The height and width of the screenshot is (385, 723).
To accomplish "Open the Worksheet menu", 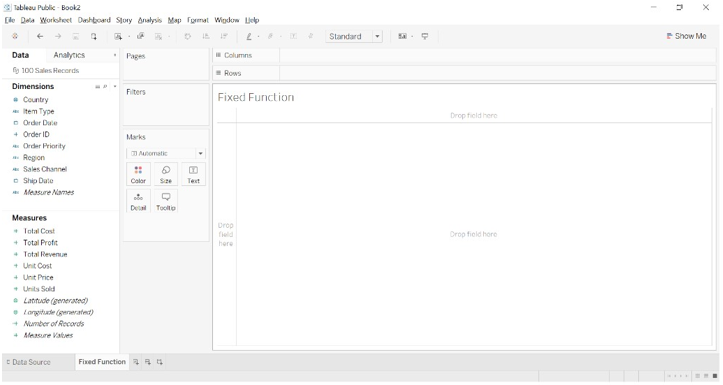I will click(56, 20).
